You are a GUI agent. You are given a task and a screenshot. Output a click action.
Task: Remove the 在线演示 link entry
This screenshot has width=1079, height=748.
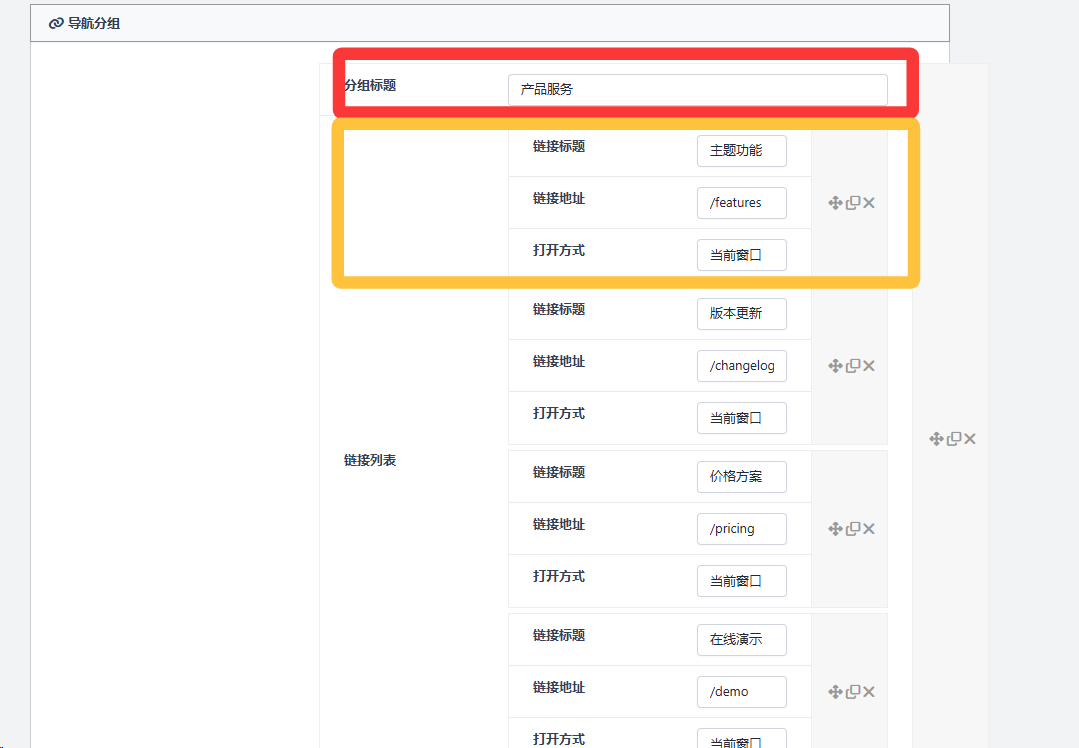(869, 692)
